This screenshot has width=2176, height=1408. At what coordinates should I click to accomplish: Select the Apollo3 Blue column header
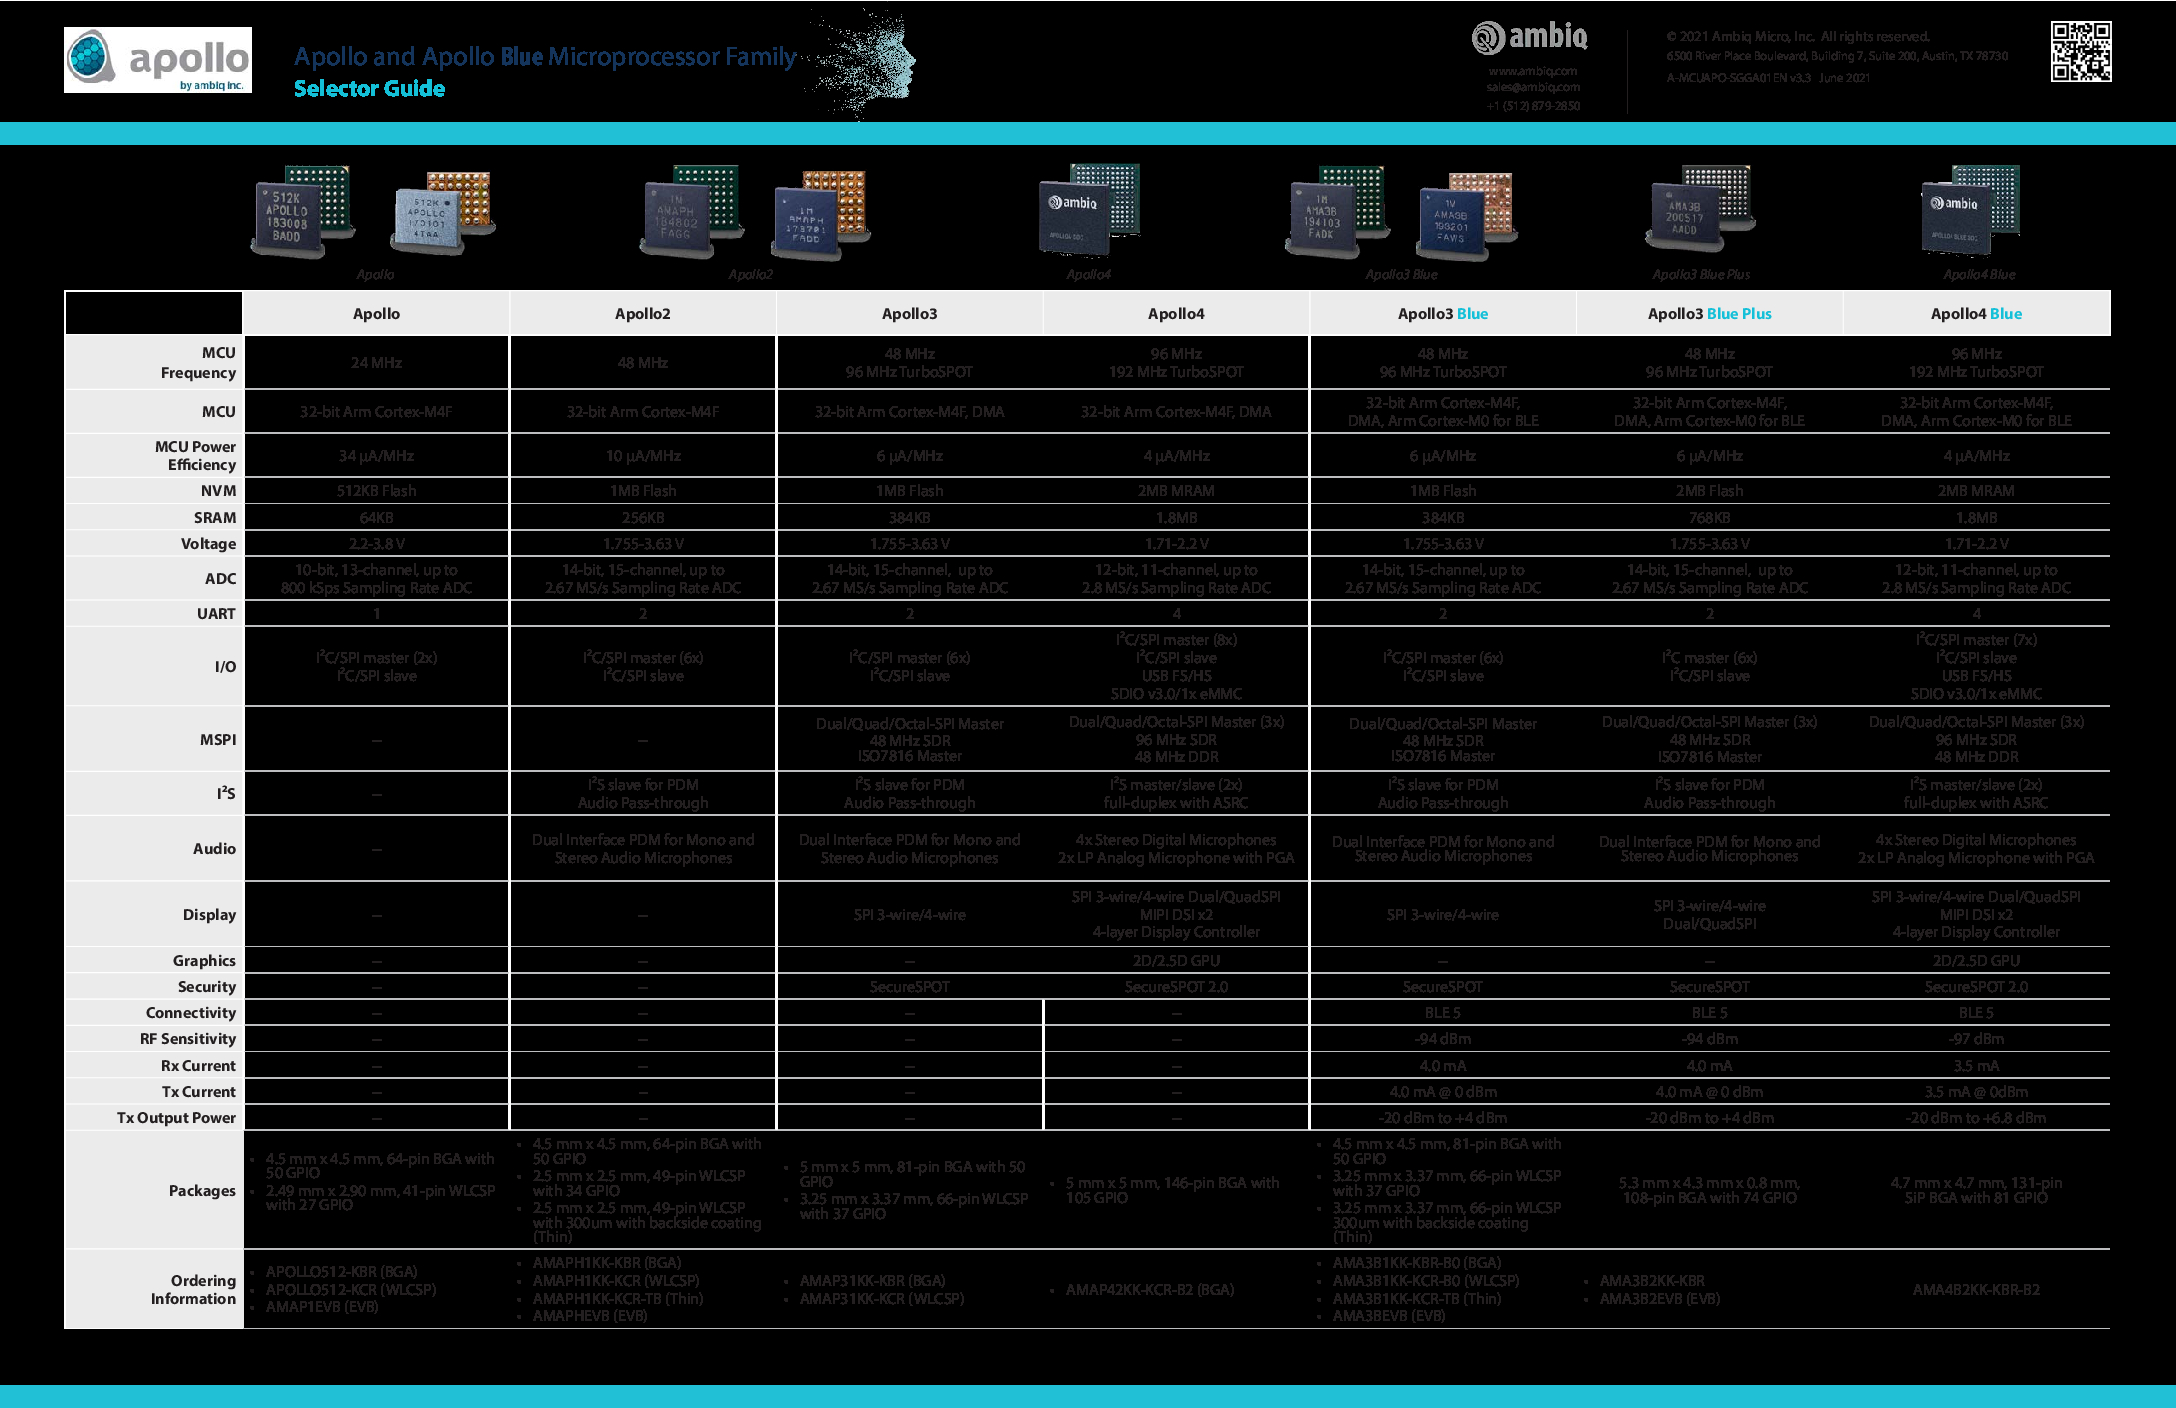(x=1442, y=314)
